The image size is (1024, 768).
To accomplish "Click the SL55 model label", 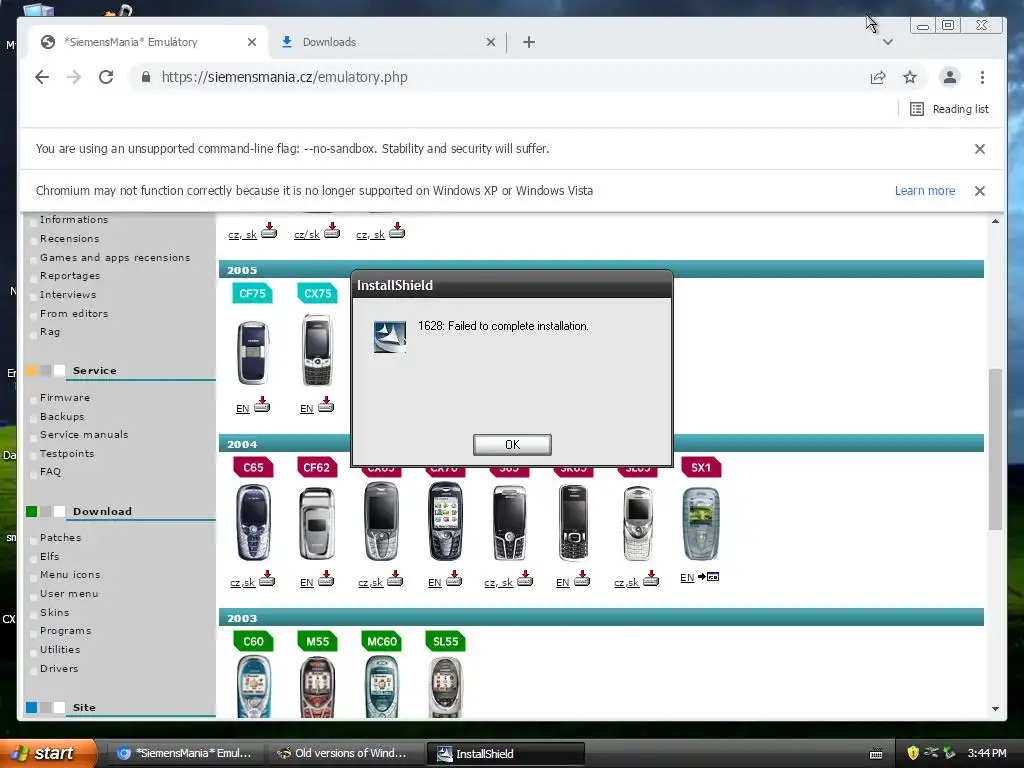I will 445,641.
